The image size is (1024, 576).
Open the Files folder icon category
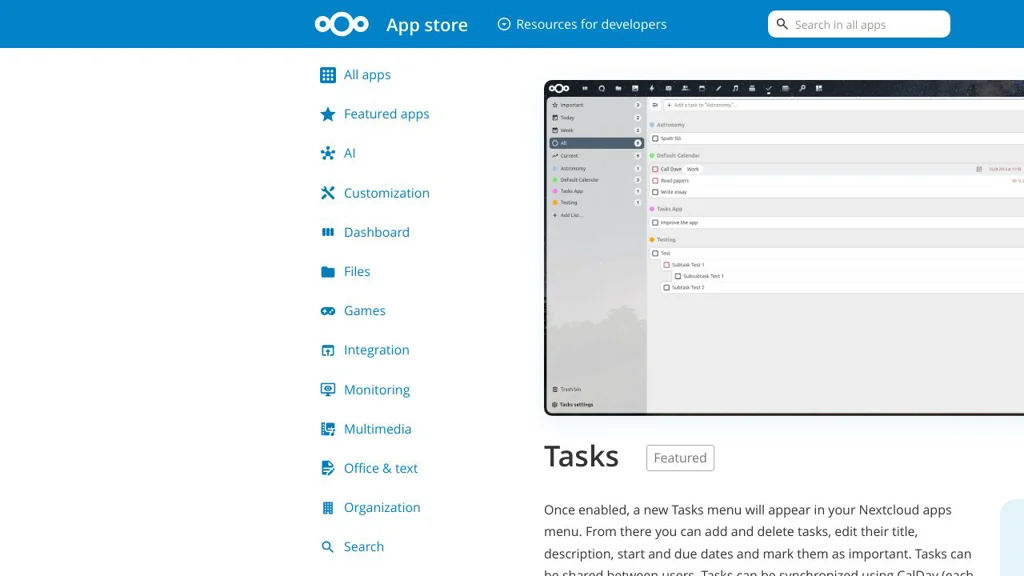pos(328,272)
